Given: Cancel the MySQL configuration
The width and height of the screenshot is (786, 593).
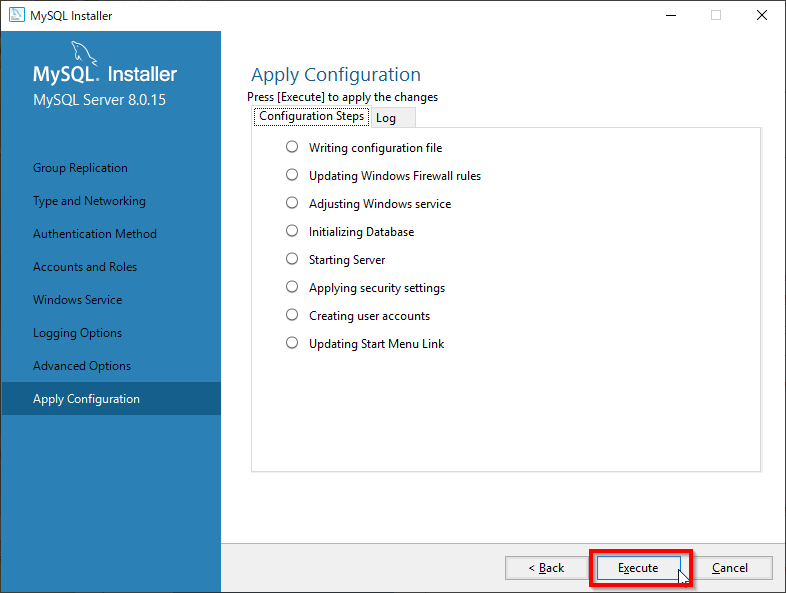Looking at the screenshot, I should [730, 568].
